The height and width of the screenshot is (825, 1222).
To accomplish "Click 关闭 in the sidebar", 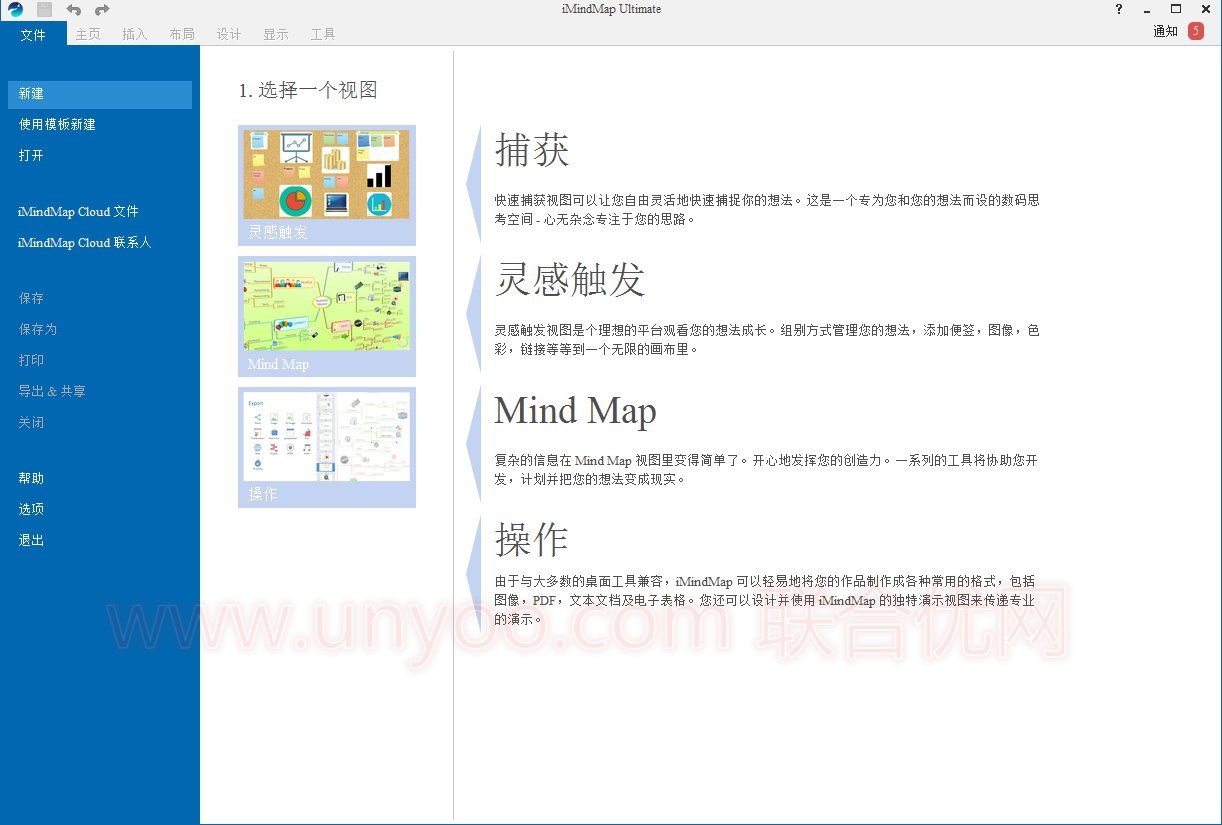I will pos(31,423).
